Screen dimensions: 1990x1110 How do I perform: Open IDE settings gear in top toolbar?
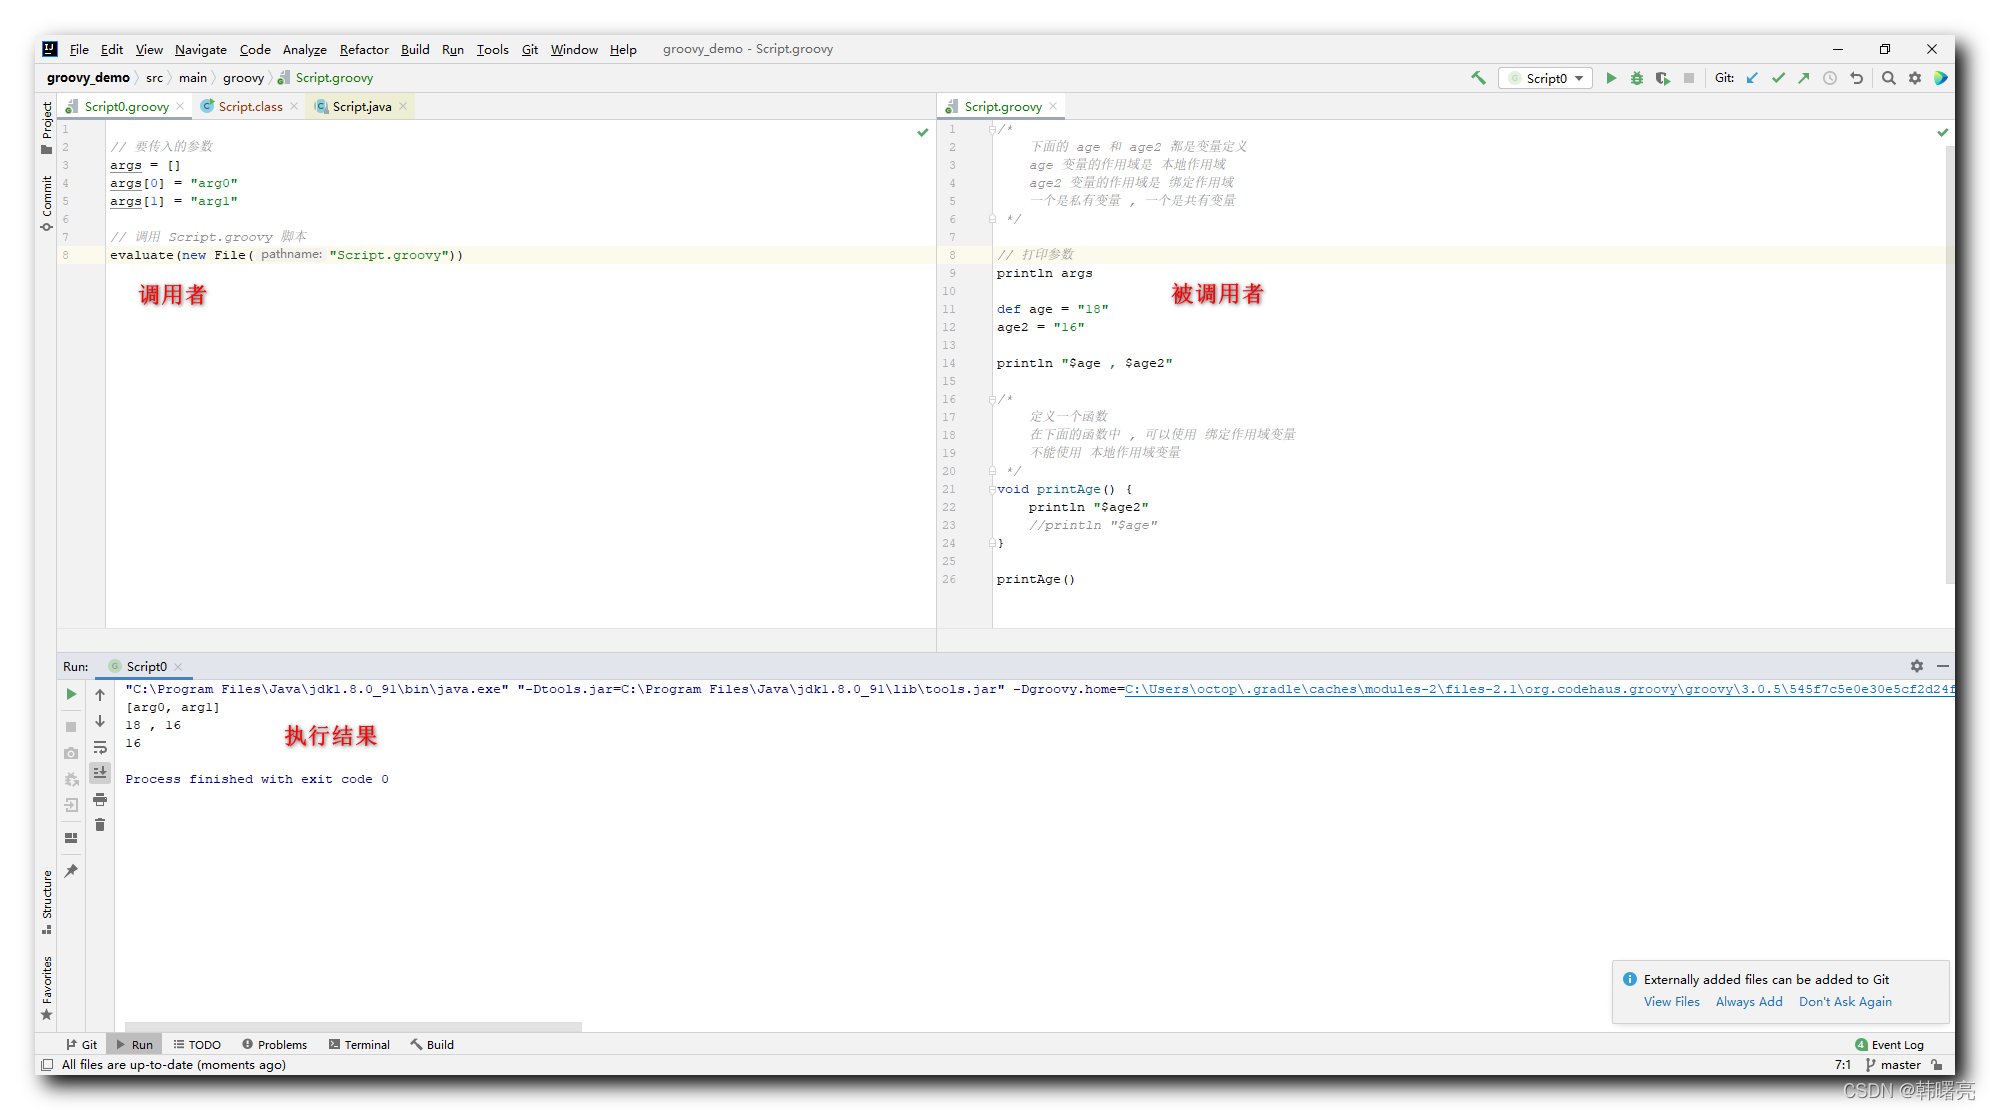click(x=1915, y=78)
